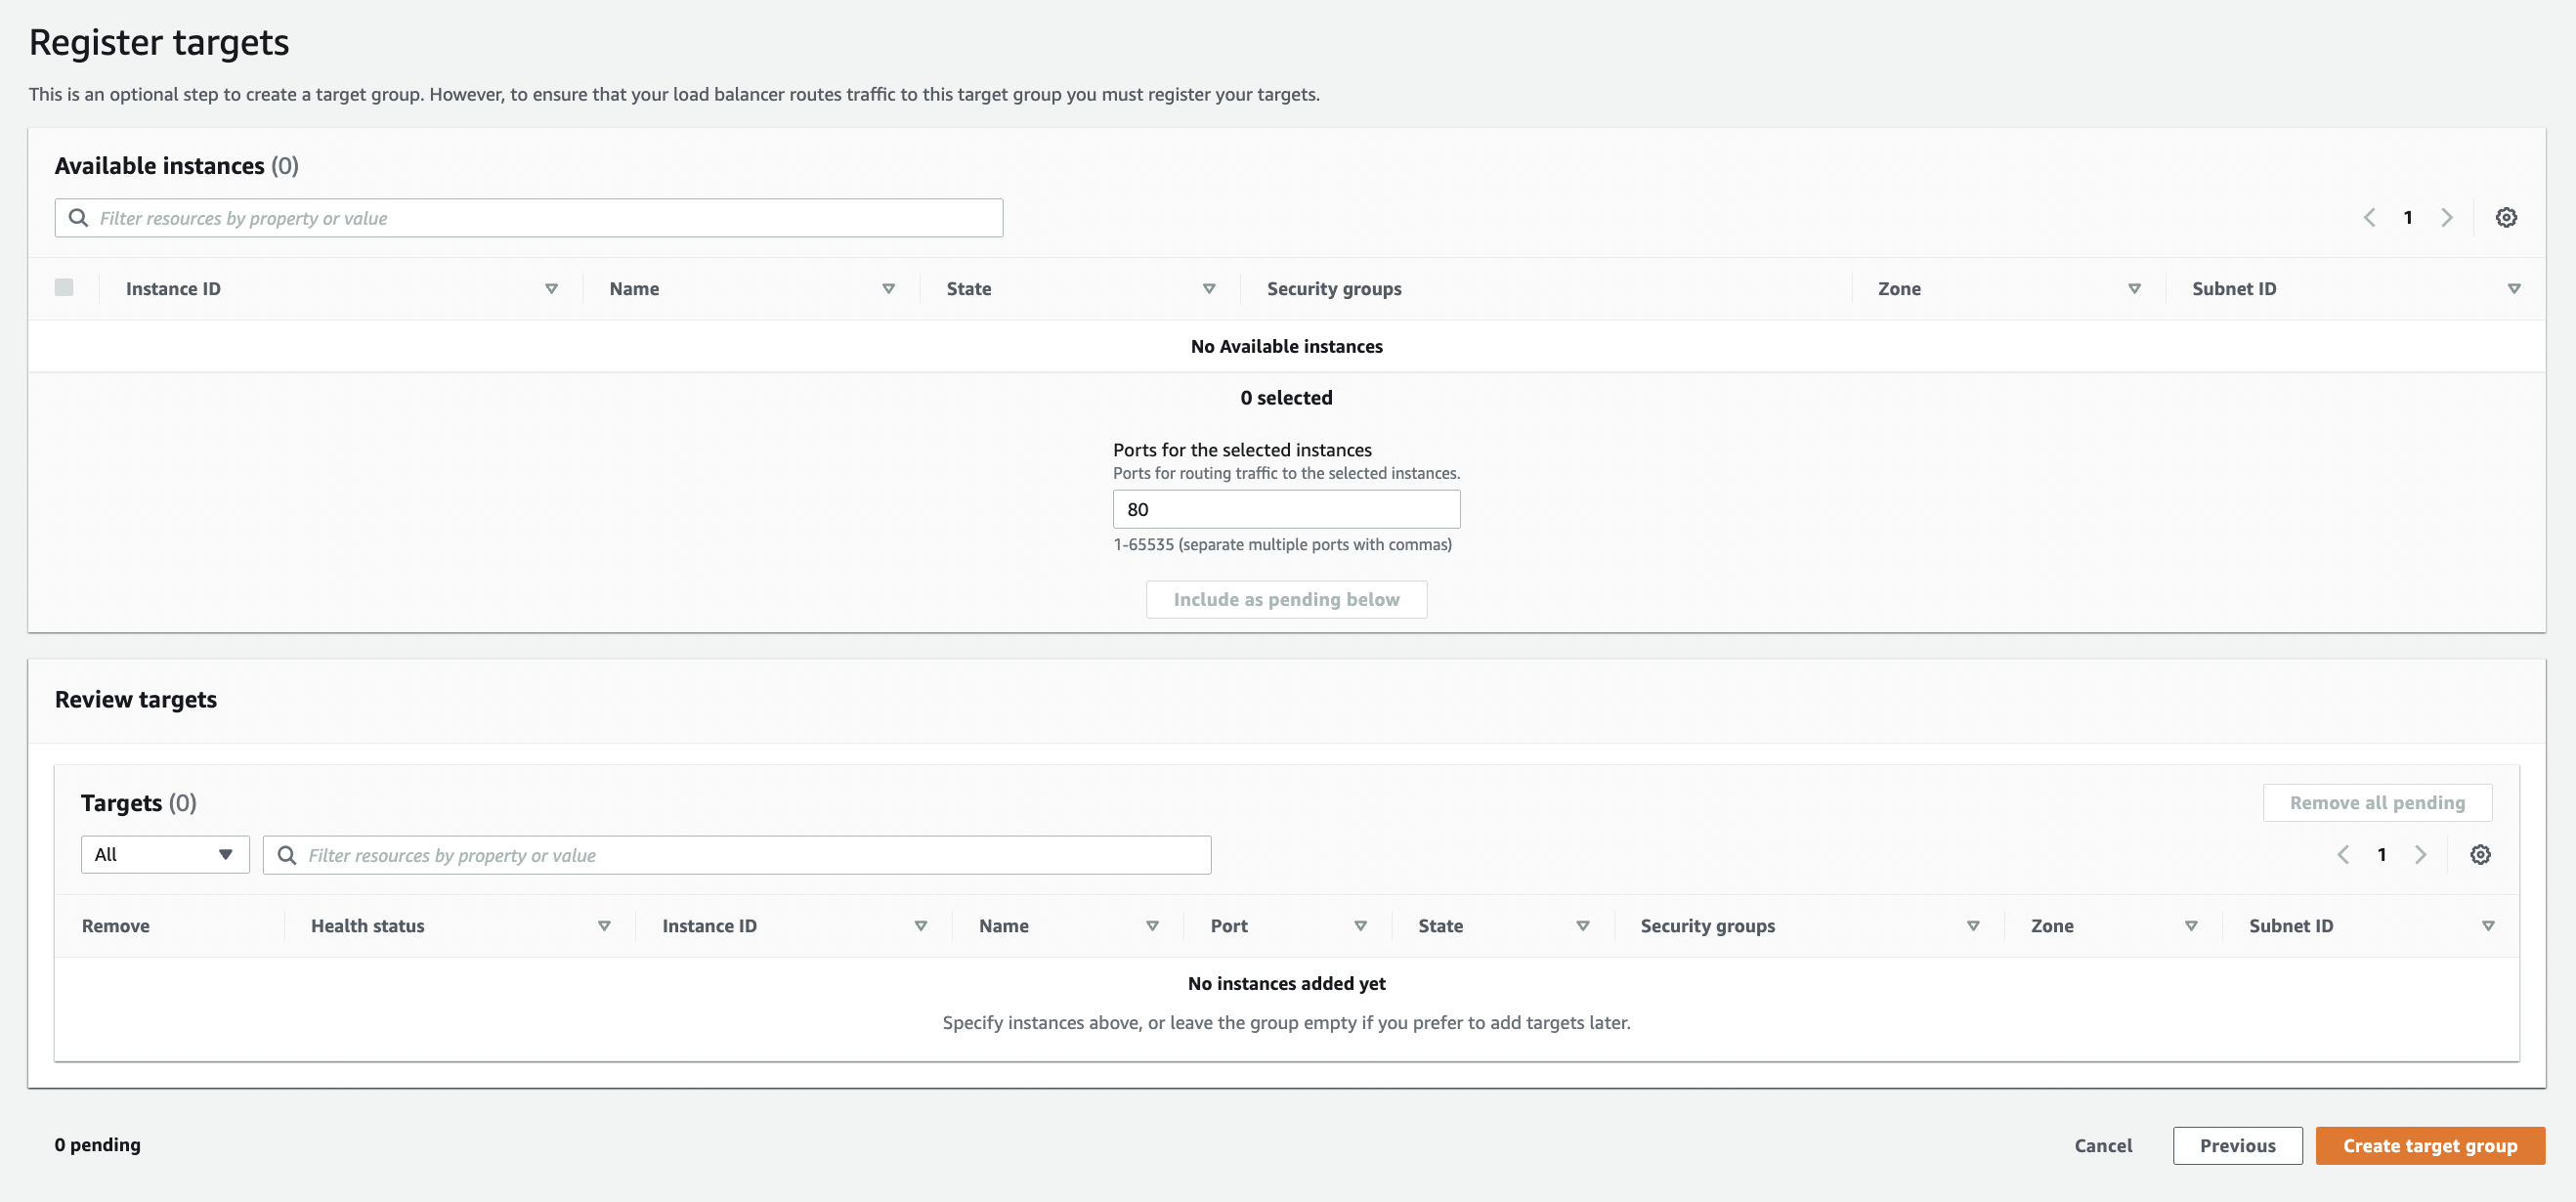Go to previous page in Targets table
The image size is (2576, 1202).
point(2343,854)
